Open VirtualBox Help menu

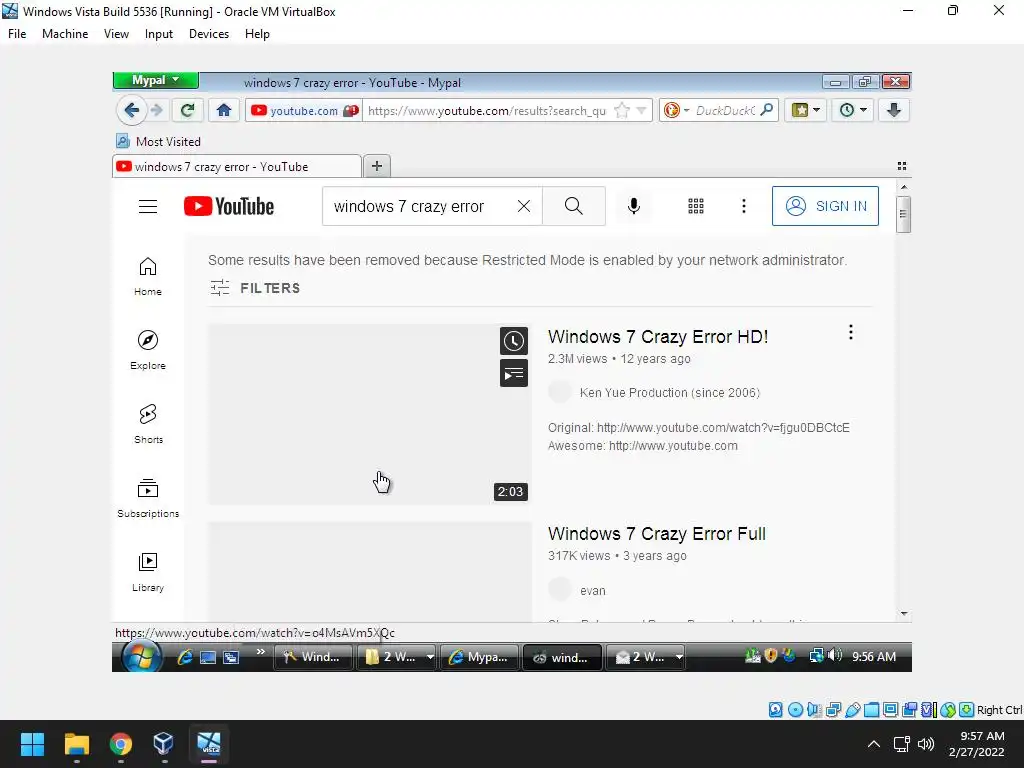(x=257, y=34)
